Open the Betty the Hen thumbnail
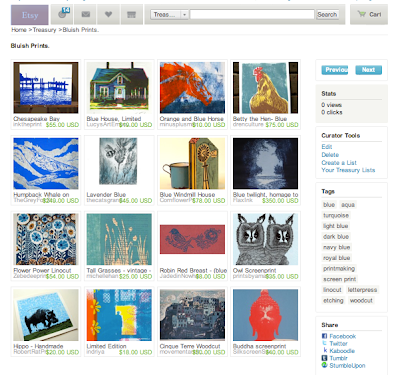Screen dimensions: 400x375 tap(265, 88)
